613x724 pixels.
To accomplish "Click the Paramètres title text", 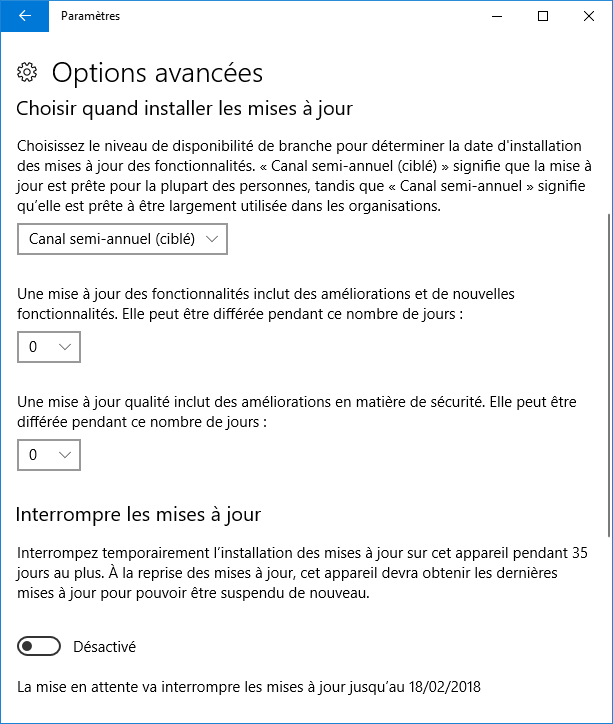I will coord(90,16).
